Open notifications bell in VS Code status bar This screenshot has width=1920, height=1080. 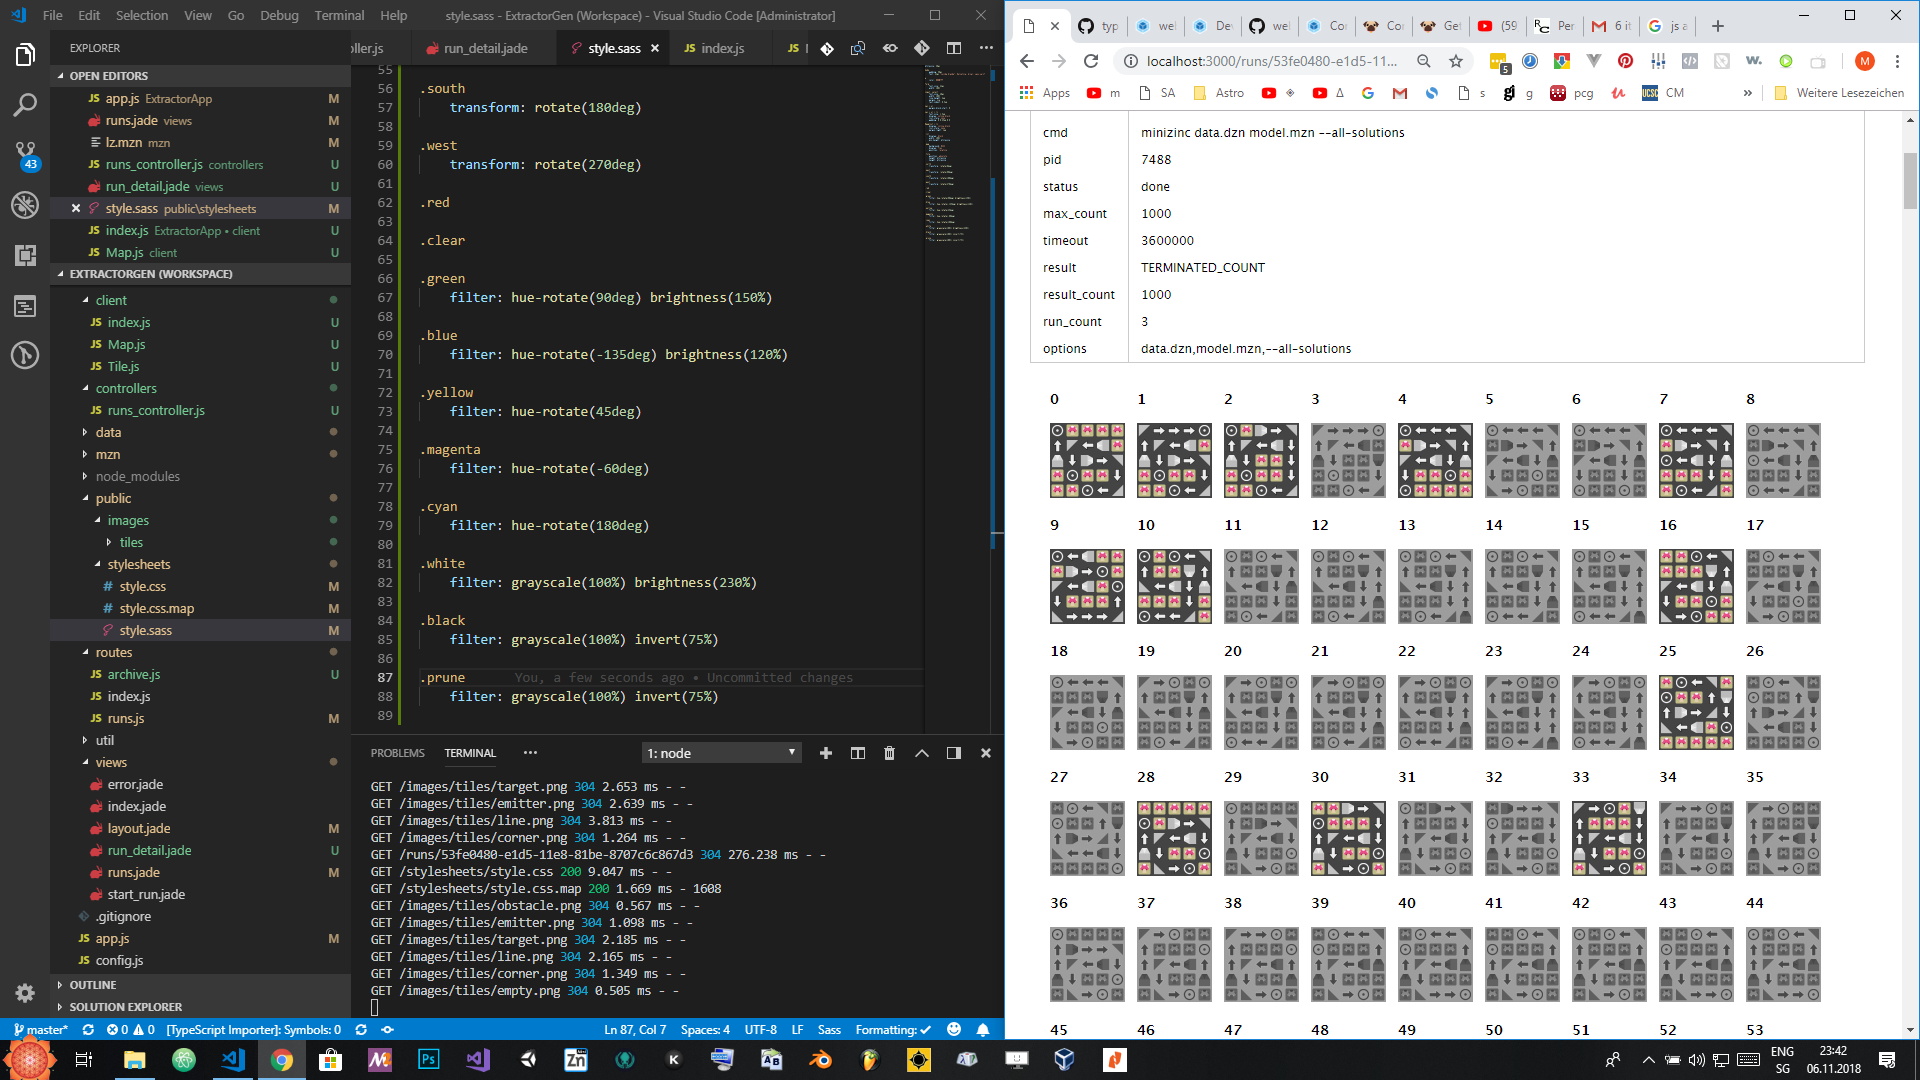[x=983, y=1029]
